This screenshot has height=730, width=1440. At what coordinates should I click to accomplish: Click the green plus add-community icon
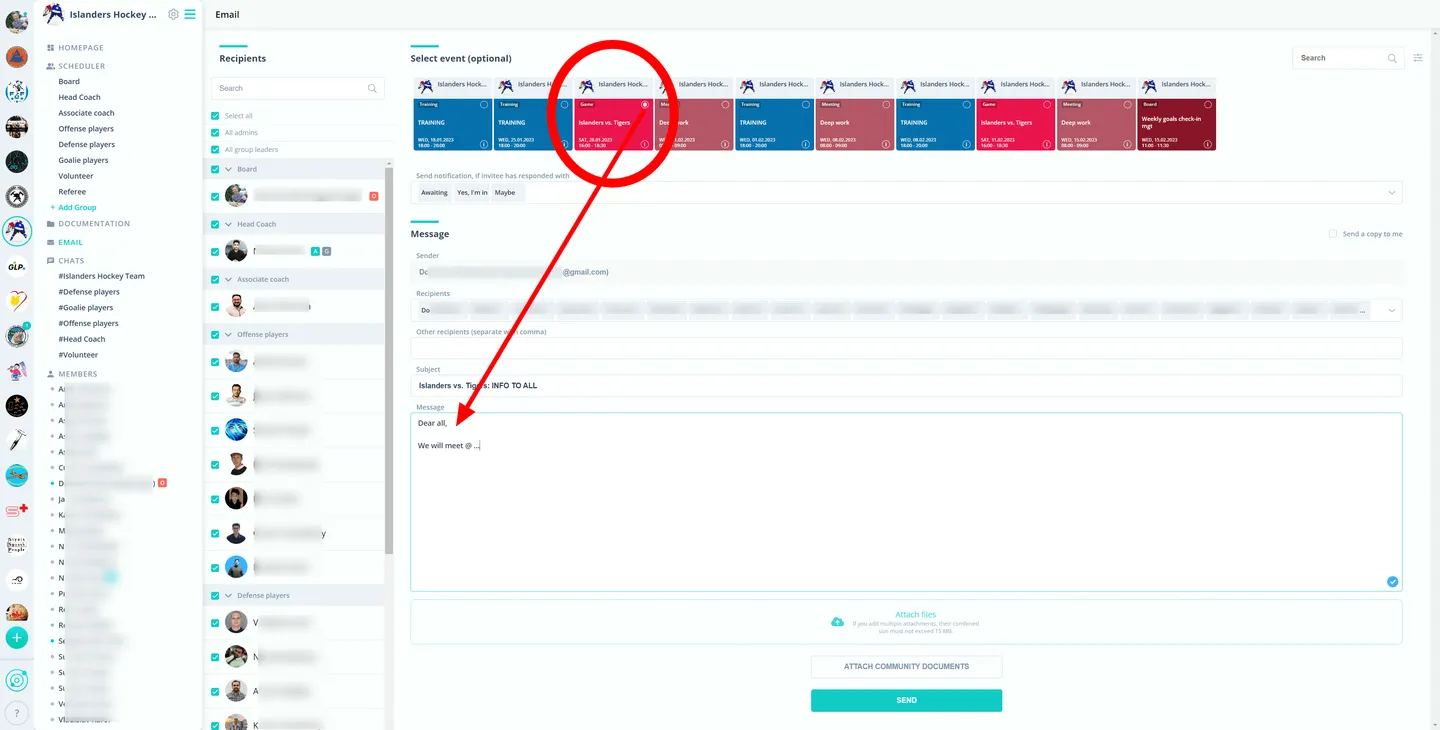[17, 637]
